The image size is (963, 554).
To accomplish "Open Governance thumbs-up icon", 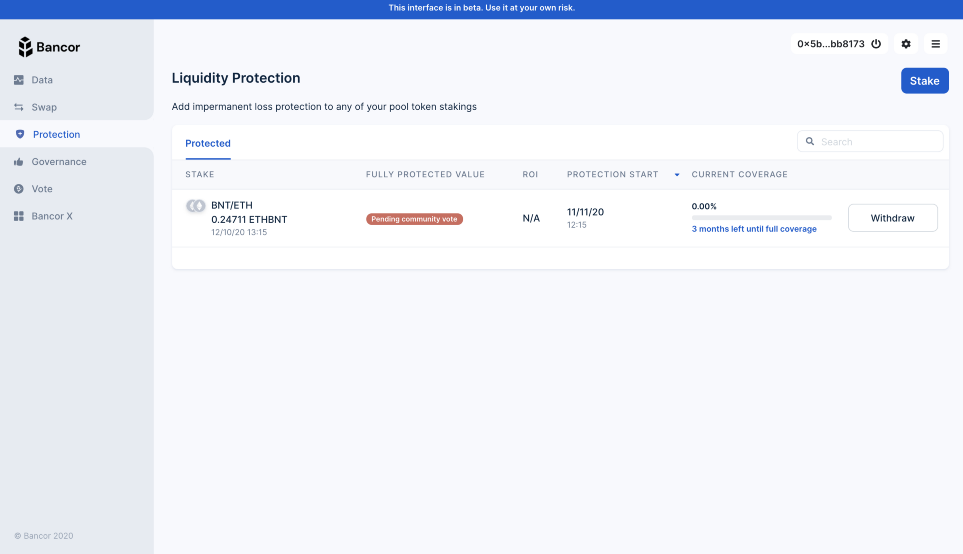I will [x=19, y=162].
